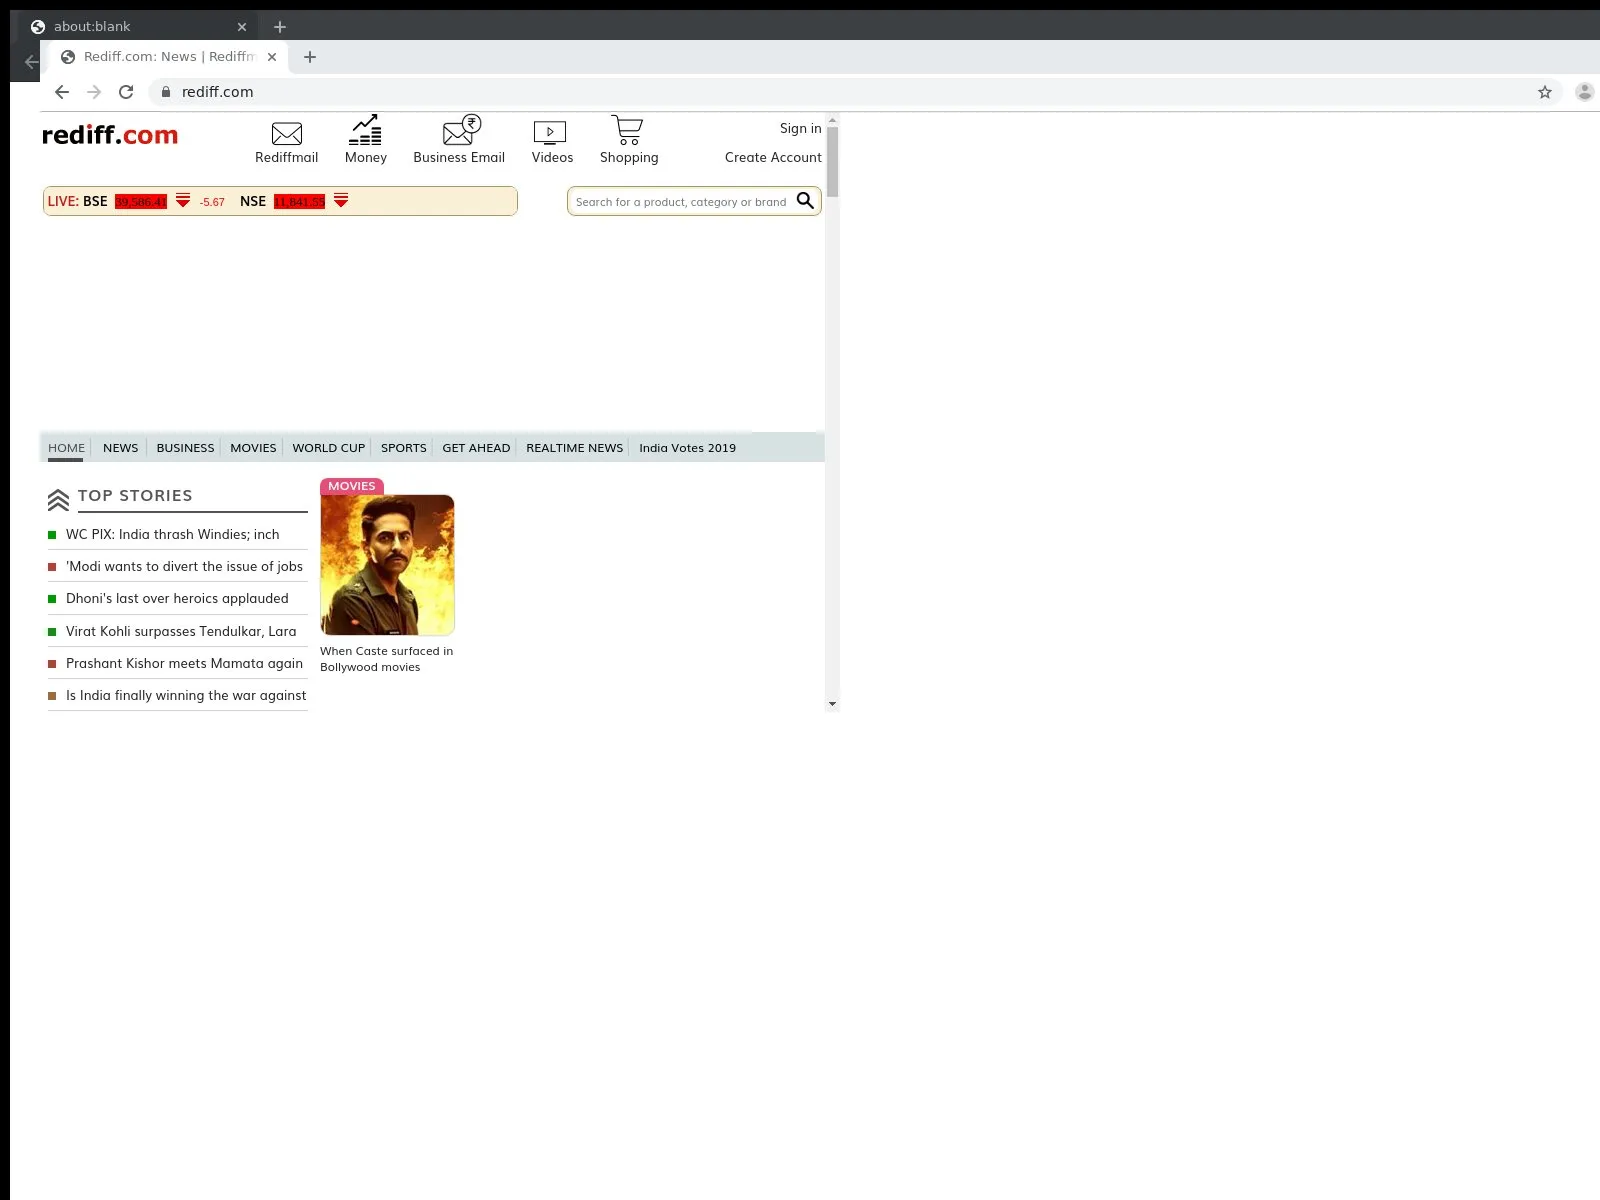Open the Money chart icon
Screen dimensions: 1600x1200
point(365,130)
